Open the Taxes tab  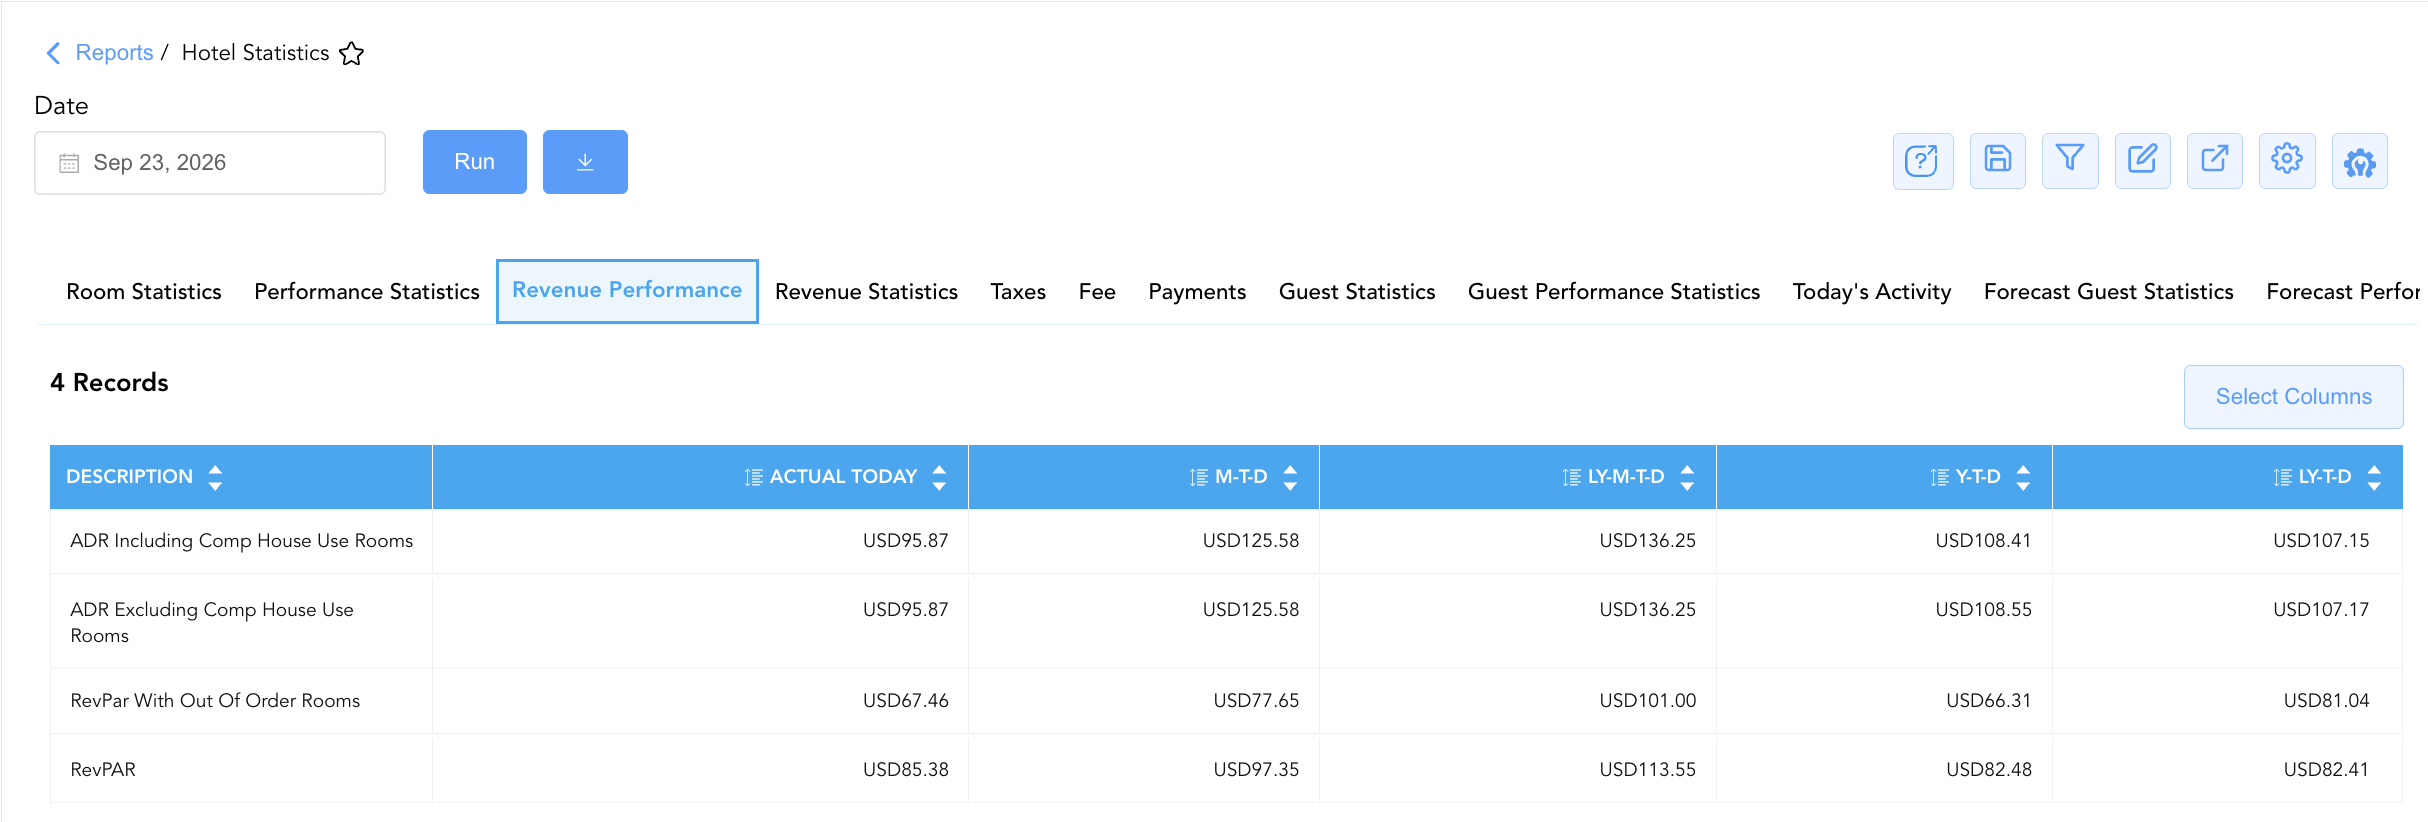[1018, 292]
